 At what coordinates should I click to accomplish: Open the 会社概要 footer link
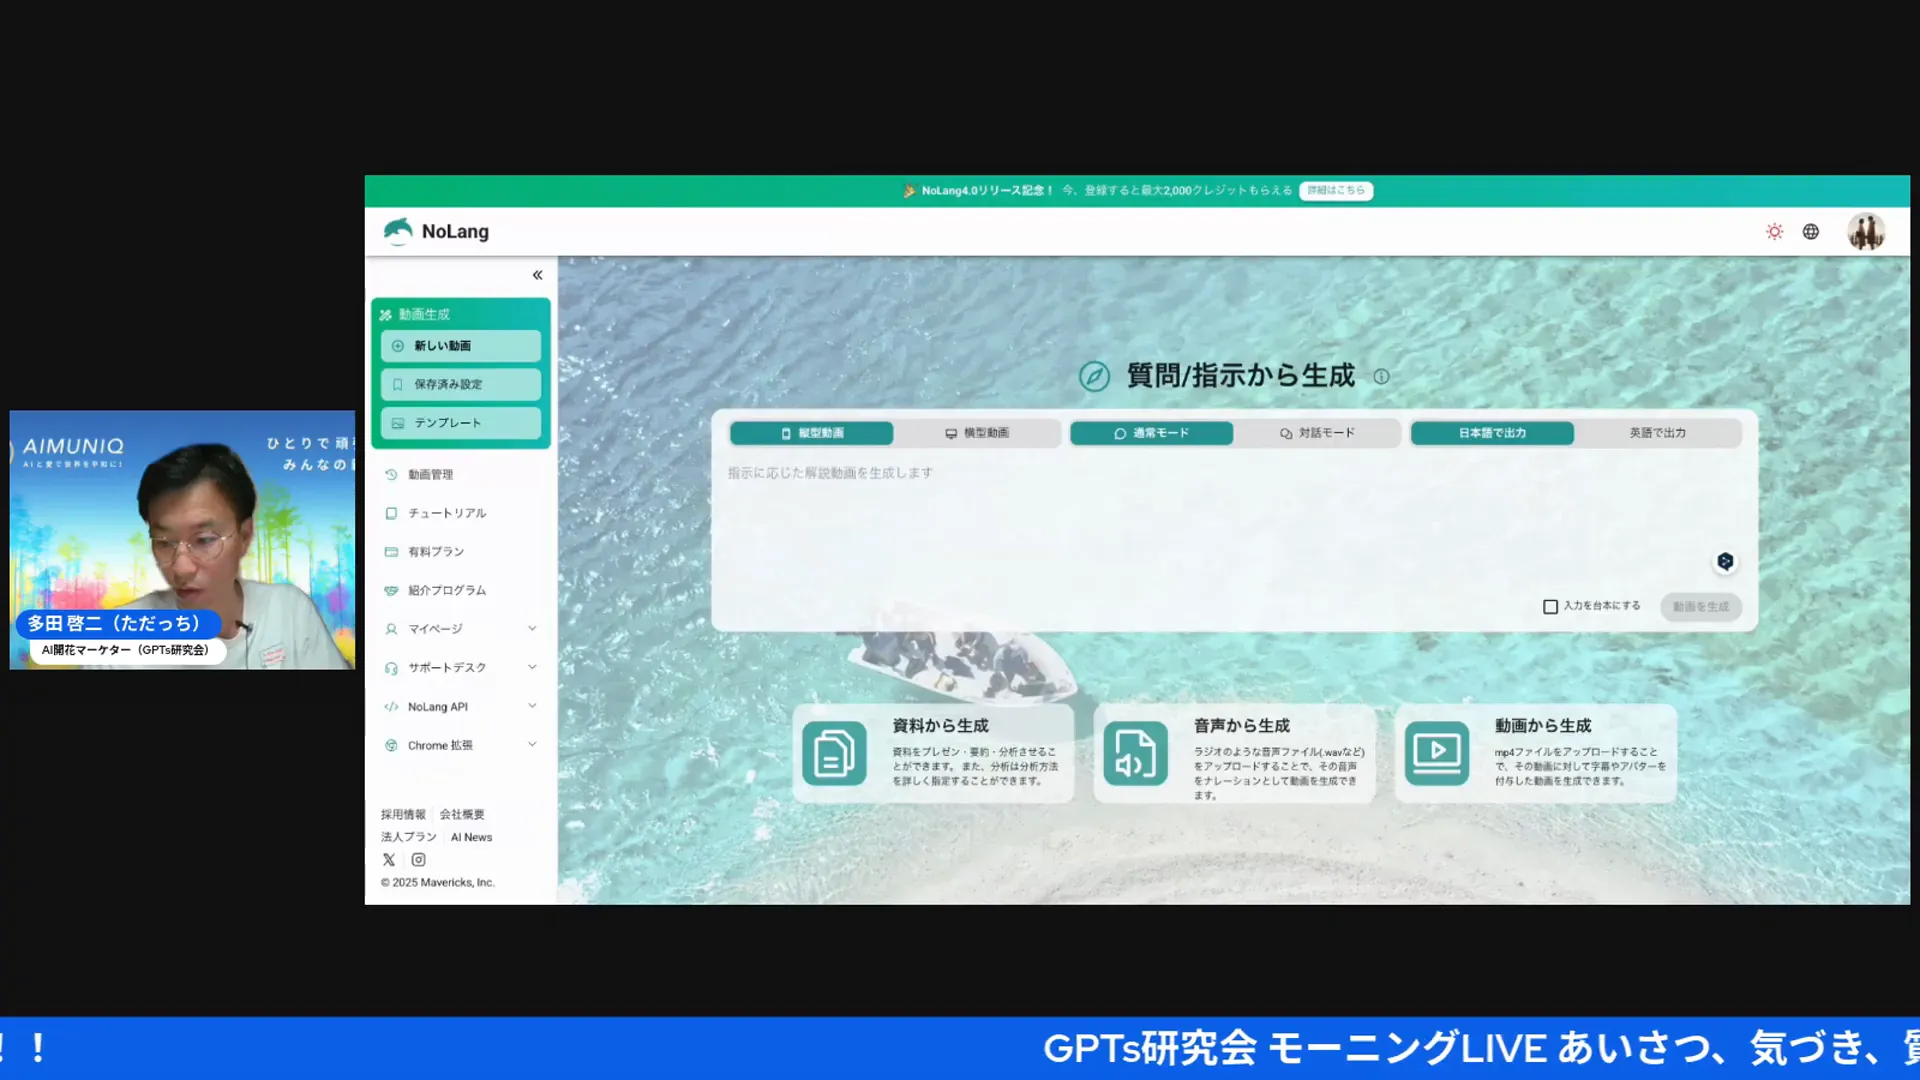click(462, 815)
